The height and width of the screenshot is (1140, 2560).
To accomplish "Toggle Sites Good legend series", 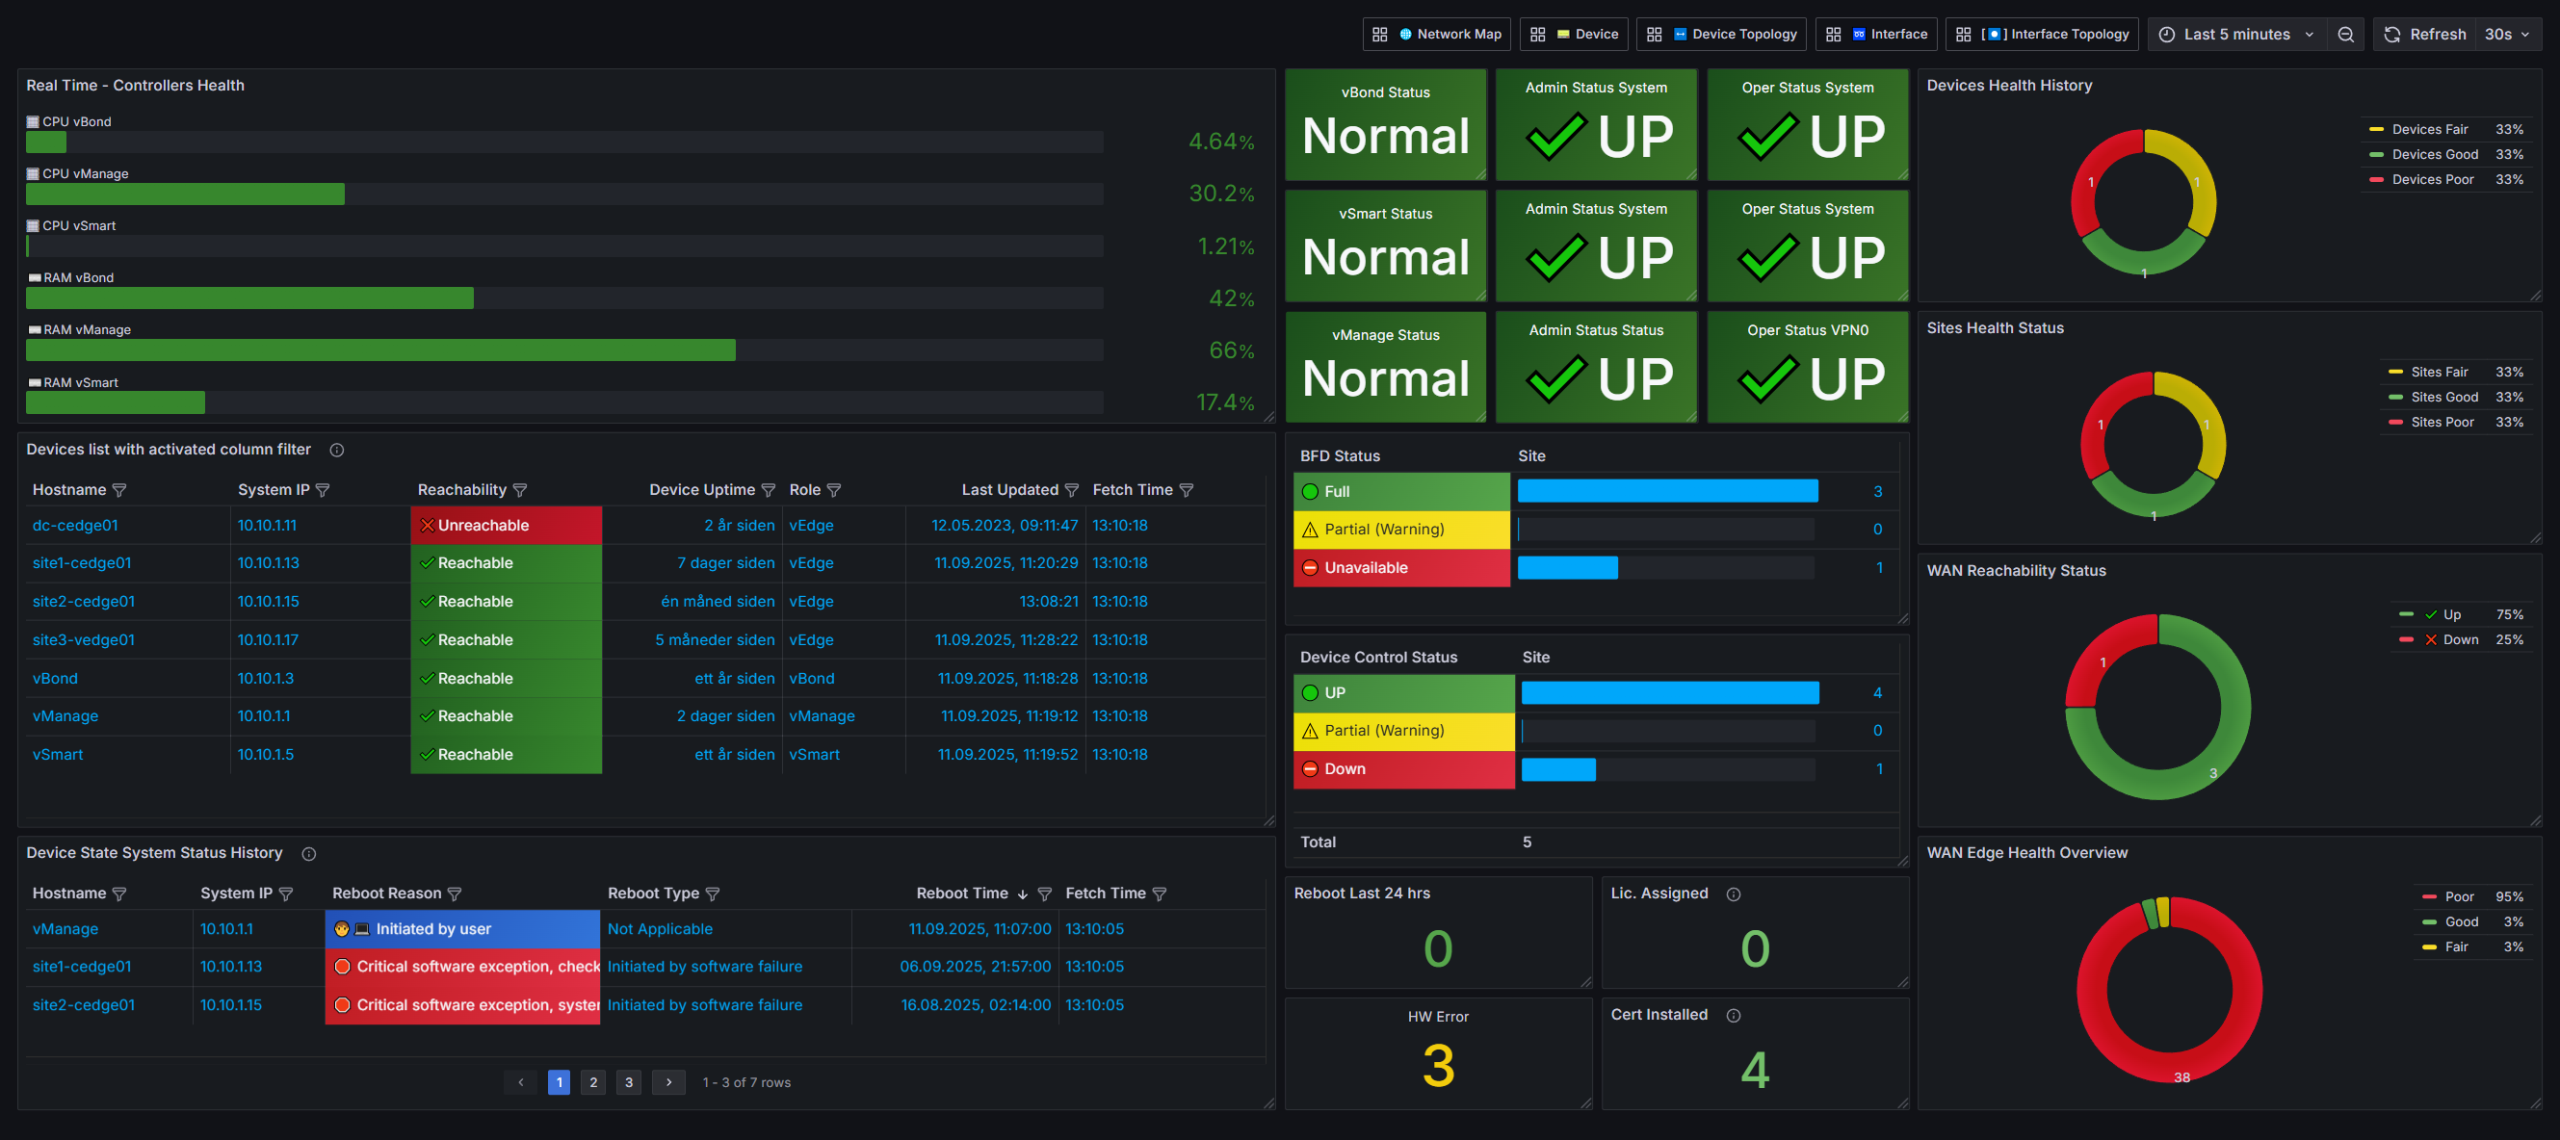I will tap(2444, 397).
